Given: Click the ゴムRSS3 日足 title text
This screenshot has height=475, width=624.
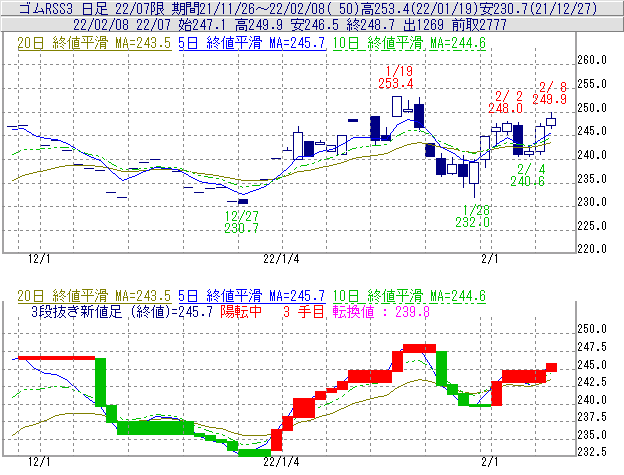Looking at the screenshot, I should (x=64, y=8).
